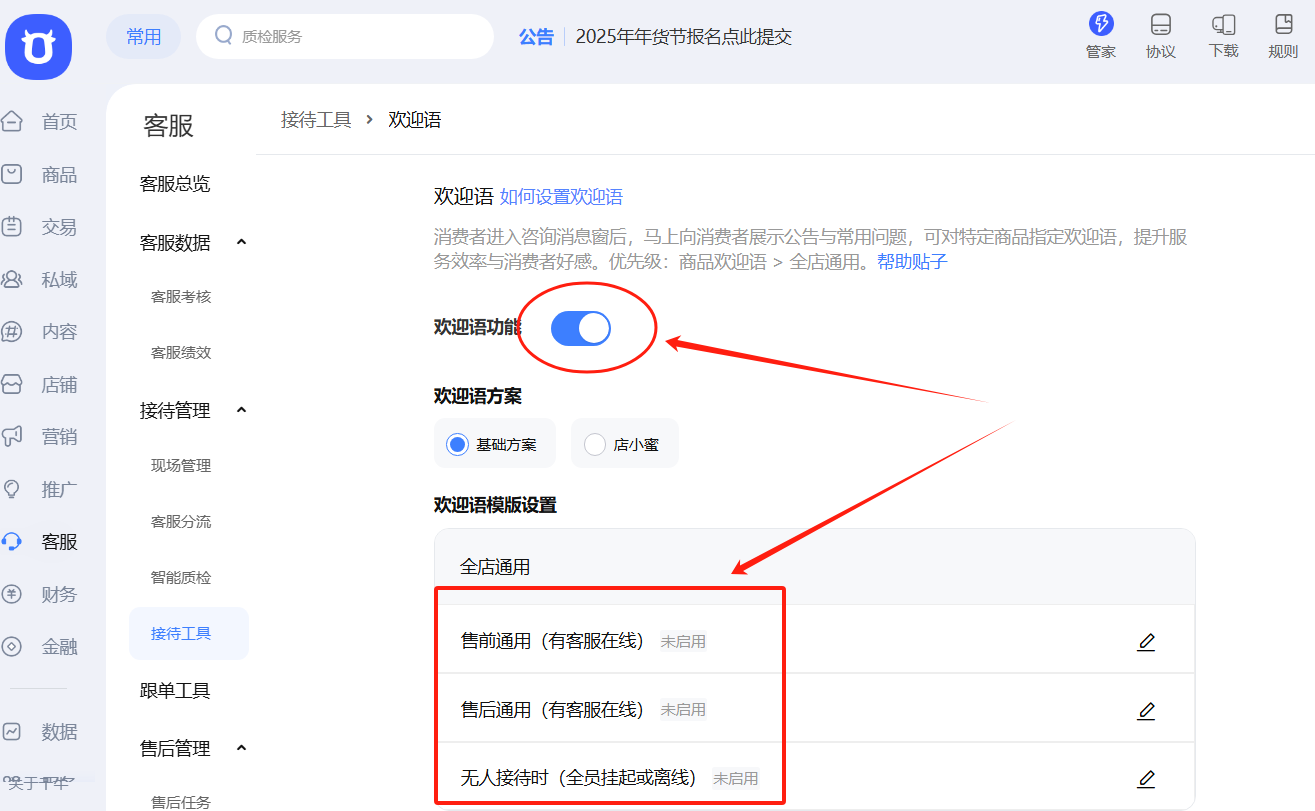Click the 金融 diamond icon in sidebar
This screenshot has width=1315, height=811.
(x=12, y=646)
